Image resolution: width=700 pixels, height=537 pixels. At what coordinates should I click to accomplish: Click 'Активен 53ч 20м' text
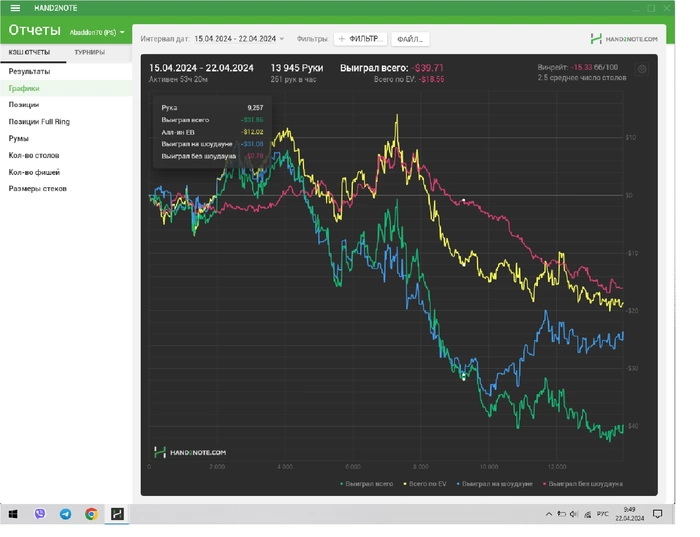(178, 79)
